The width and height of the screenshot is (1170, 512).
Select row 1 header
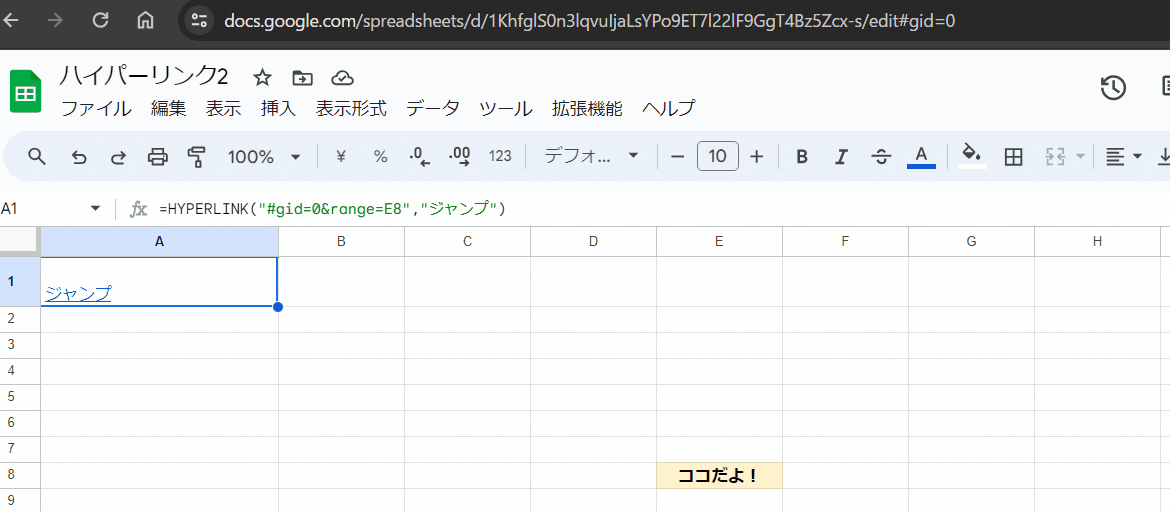[x=19, y=281]
